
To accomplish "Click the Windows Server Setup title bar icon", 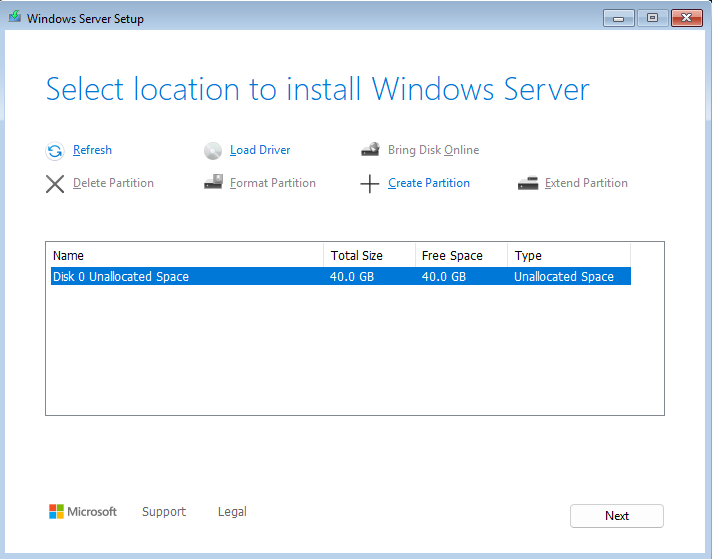I will tap(15, 18).
